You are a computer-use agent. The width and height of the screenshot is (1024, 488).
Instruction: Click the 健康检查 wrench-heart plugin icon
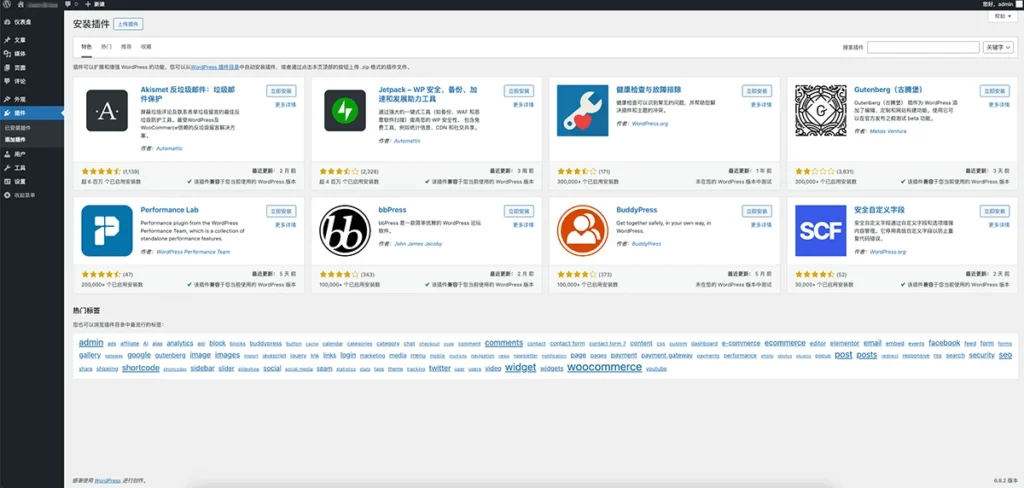pyautogui.click(x=583, y=110)
